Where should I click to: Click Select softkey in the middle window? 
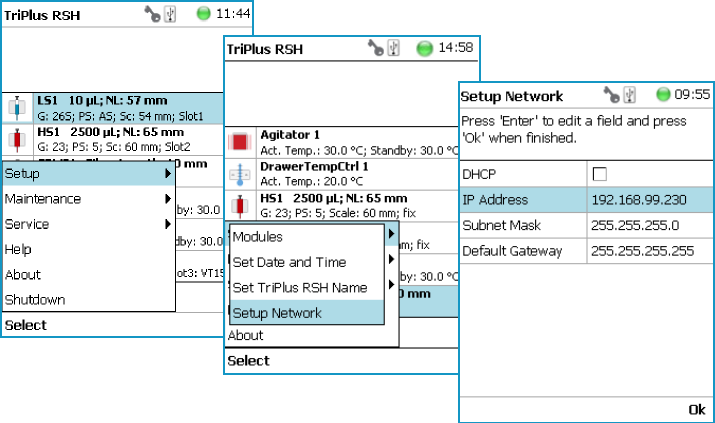(x=248, y=361)
